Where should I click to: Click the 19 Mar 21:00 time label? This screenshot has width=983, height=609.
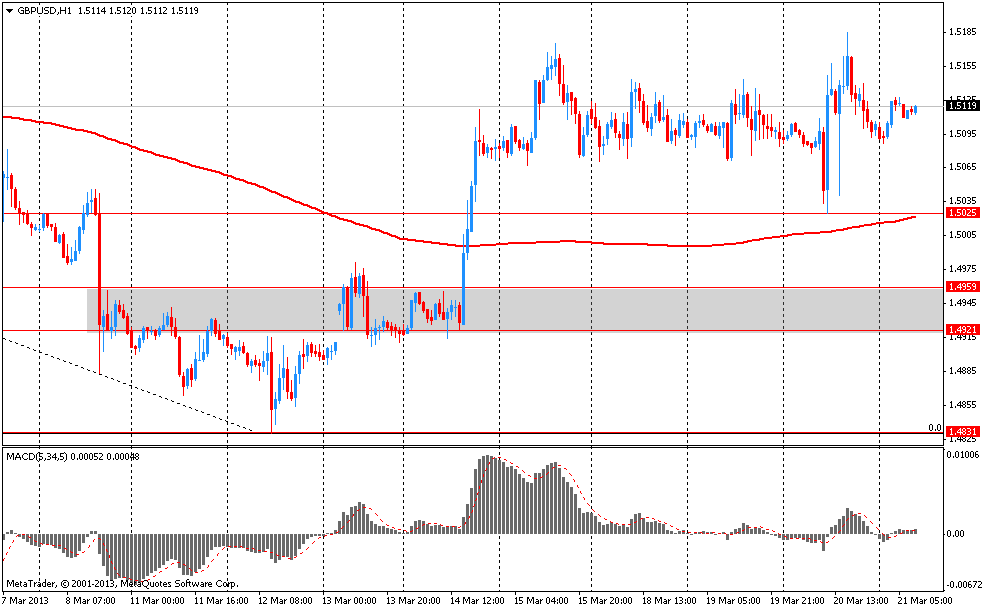(x=797, y=601)
